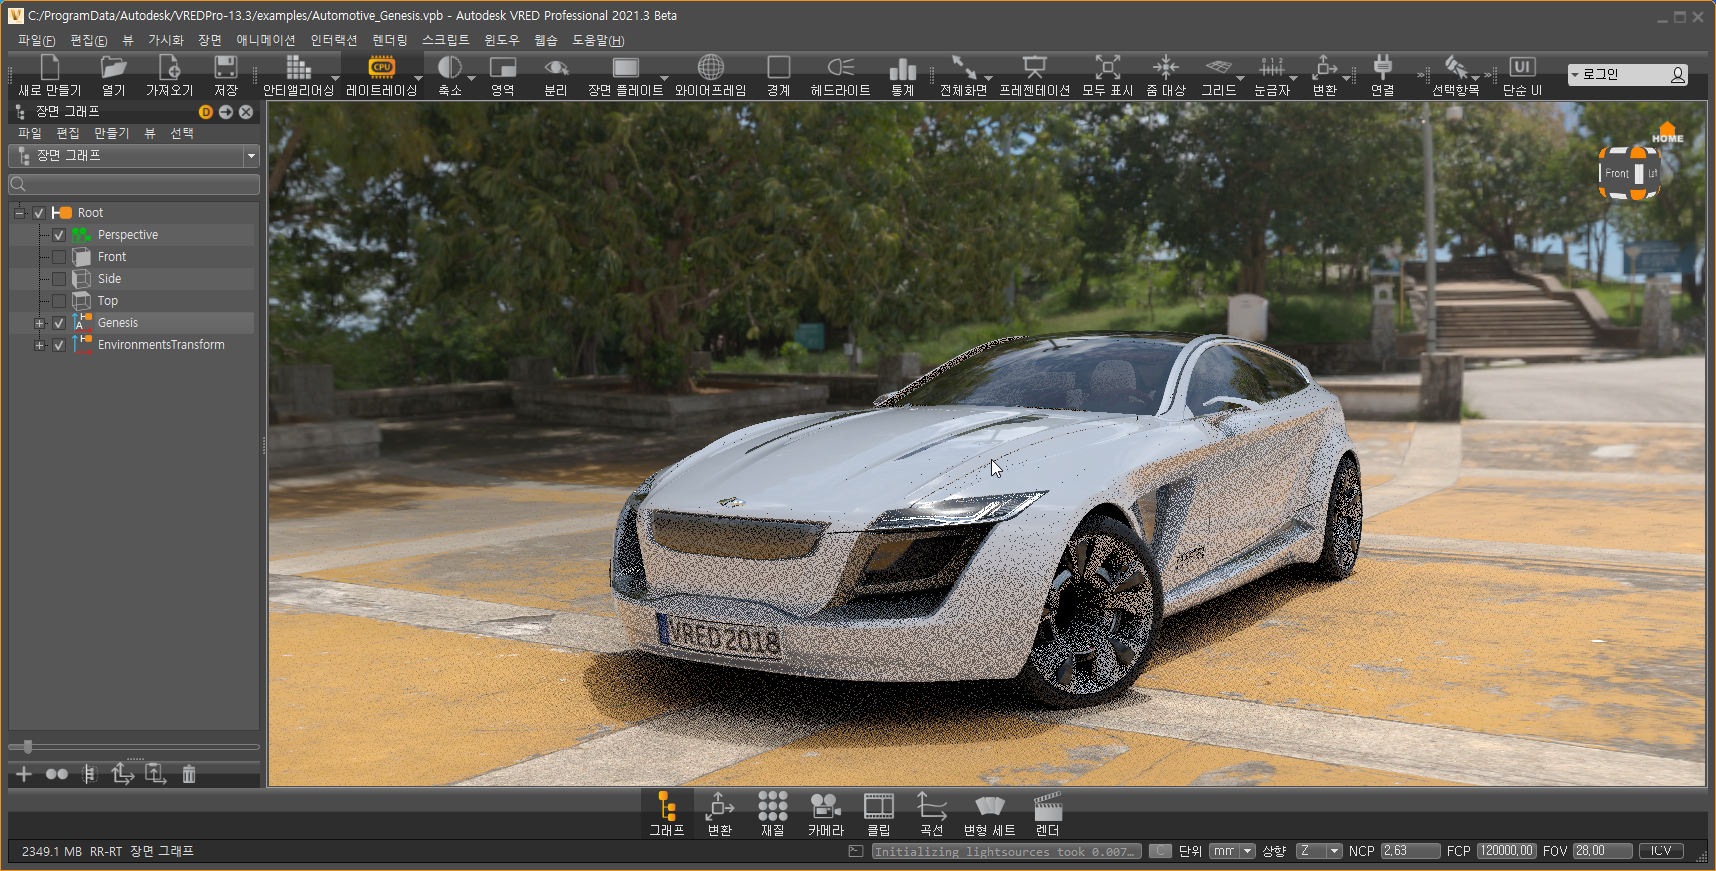Enable the Top view checkbox
This screenshot has width=1716, height=871.
point(59,301)
